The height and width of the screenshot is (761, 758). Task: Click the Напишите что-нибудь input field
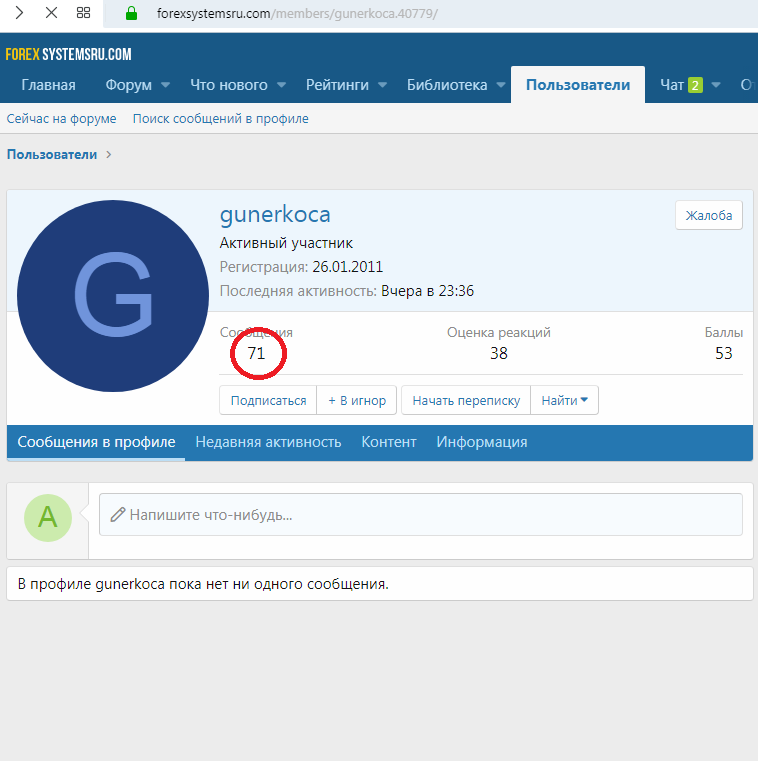coord(421,514)
